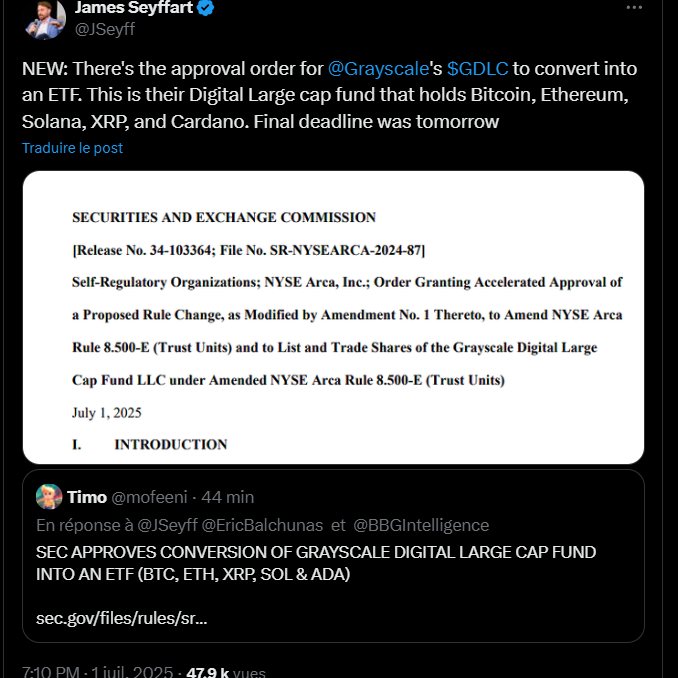
Task: Click the Timo display name in quoted post
Action: 87,497
